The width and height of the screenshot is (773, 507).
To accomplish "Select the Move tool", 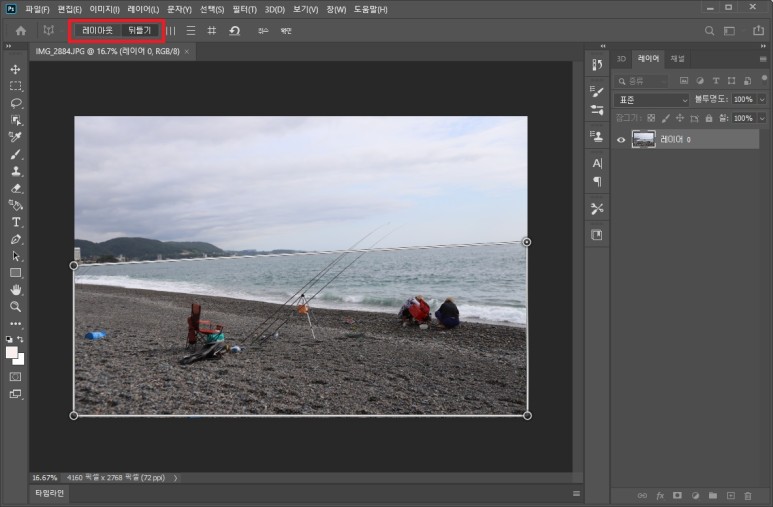I will click(x=15, y=69).
